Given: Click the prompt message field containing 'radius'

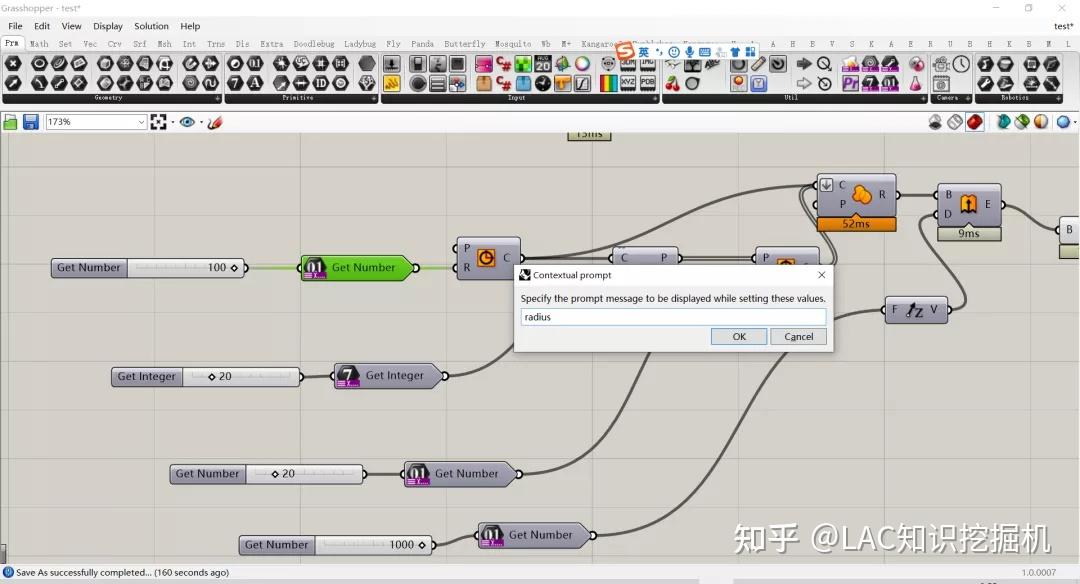Looking at the screenshot, I should 673,317.
